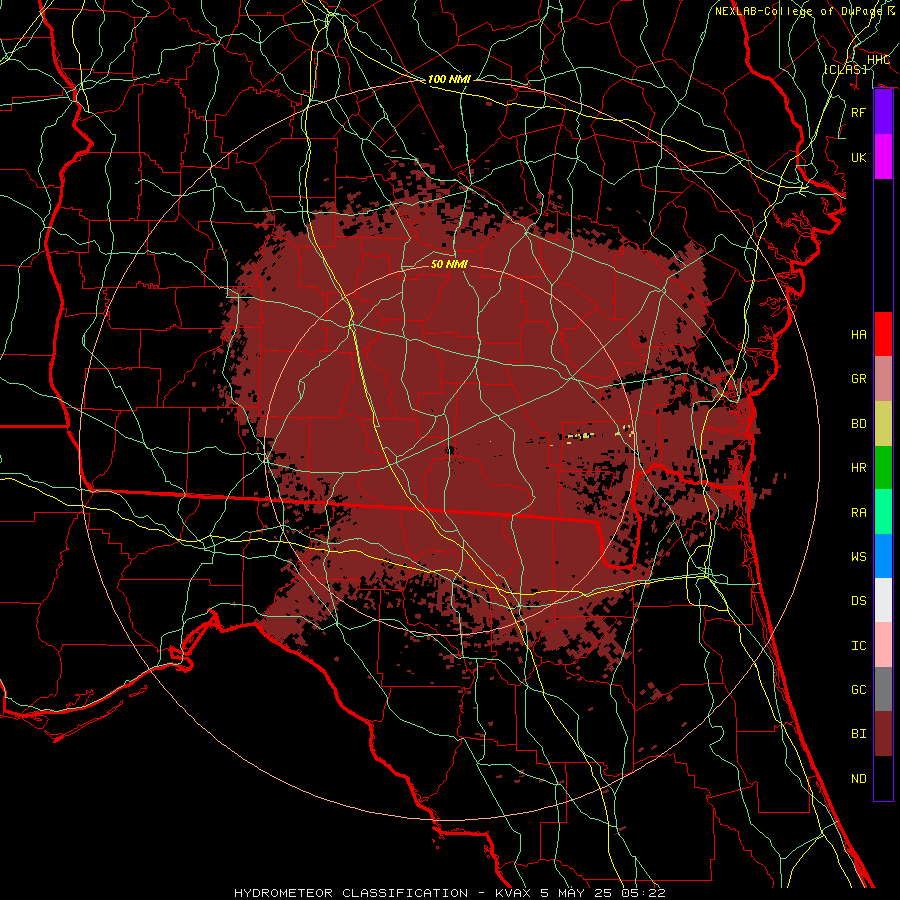Click the UK legend label
This screenshot has height=900, width=900.
tap(859, 157)
